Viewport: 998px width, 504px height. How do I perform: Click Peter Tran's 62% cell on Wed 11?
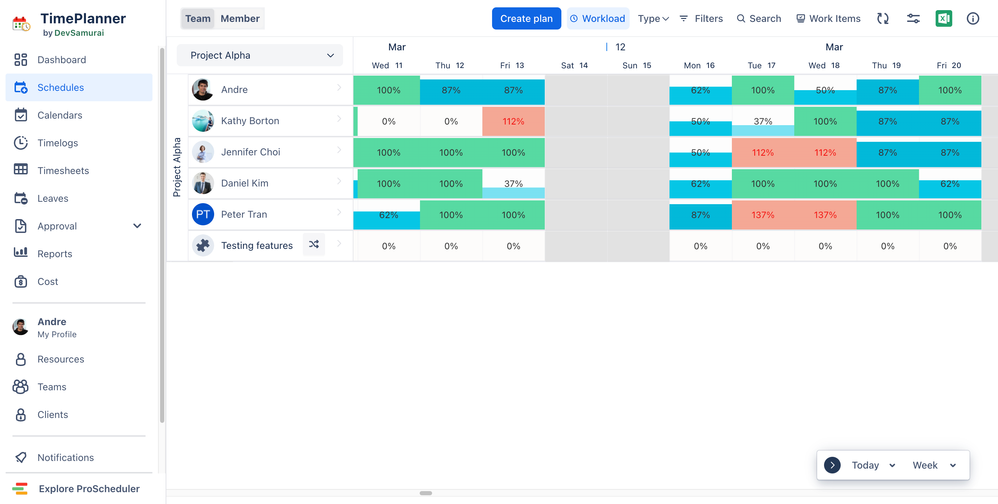(x=389, y=215)
